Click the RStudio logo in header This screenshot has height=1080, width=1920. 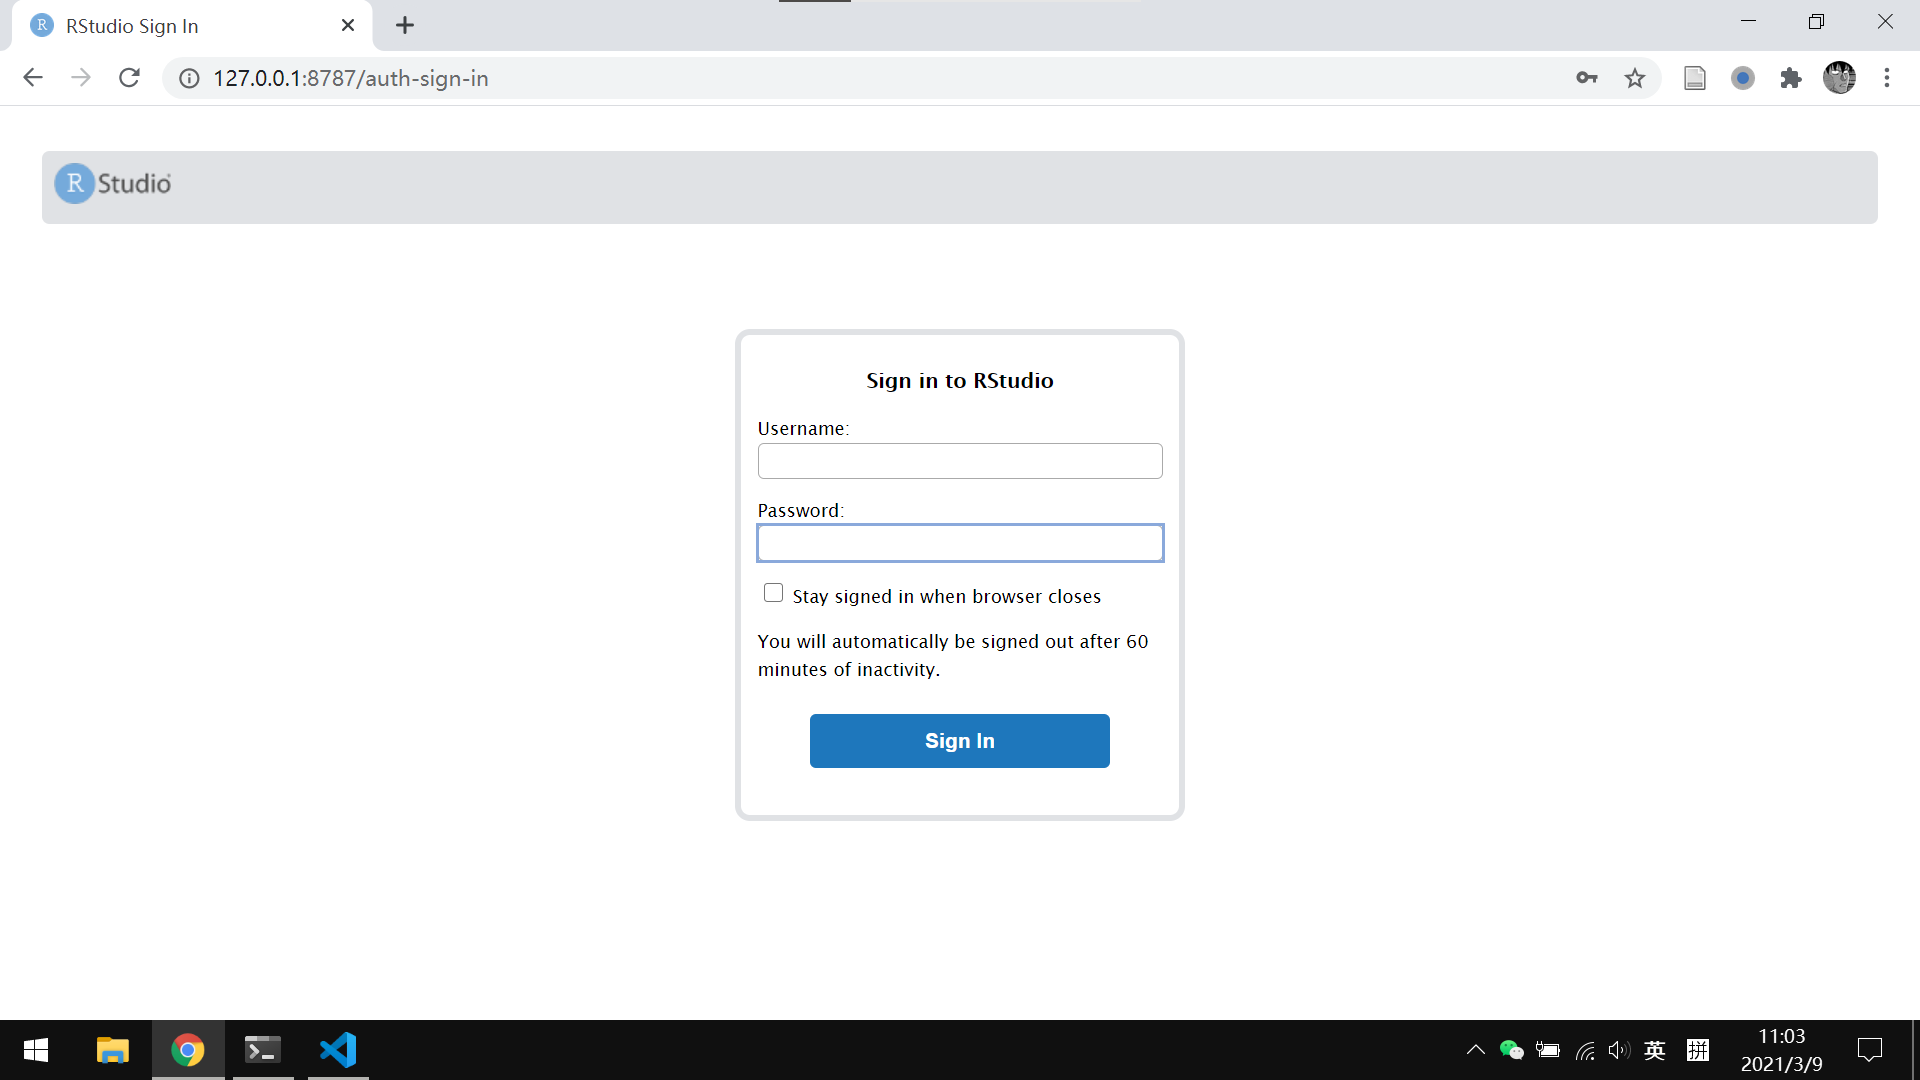[113, 184]
